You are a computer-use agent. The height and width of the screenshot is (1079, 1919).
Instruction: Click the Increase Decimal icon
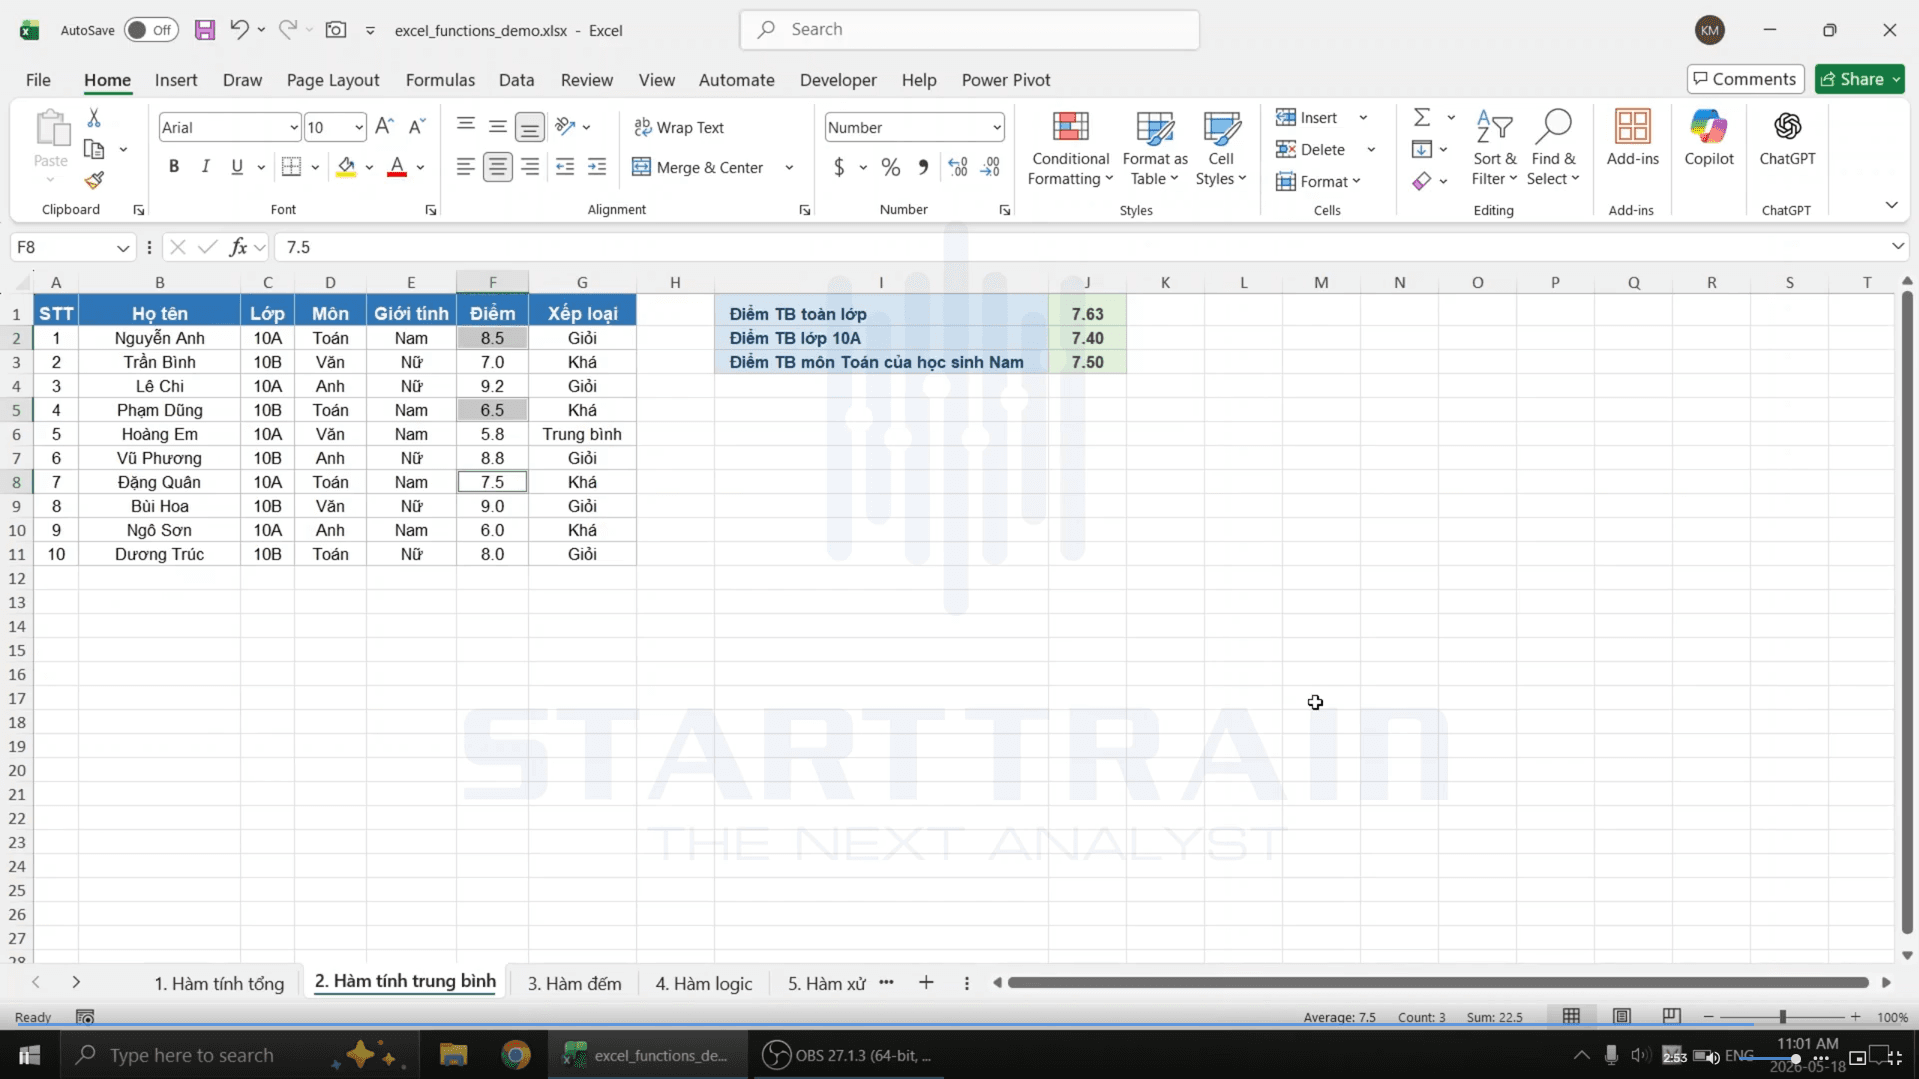click(x=957, y=167)
